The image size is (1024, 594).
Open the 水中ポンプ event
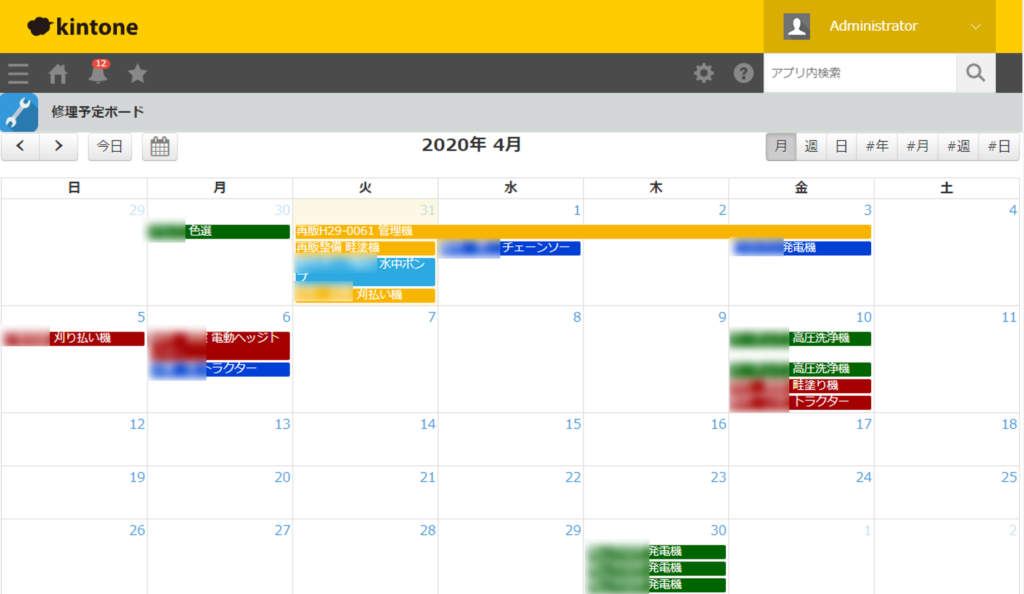tap(364, 272)
